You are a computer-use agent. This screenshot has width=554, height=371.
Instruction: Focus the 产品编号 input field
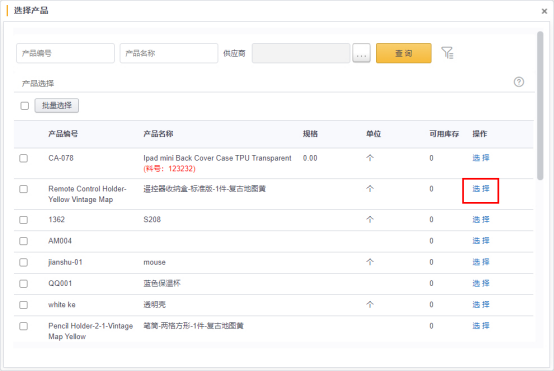click(65, 53)
